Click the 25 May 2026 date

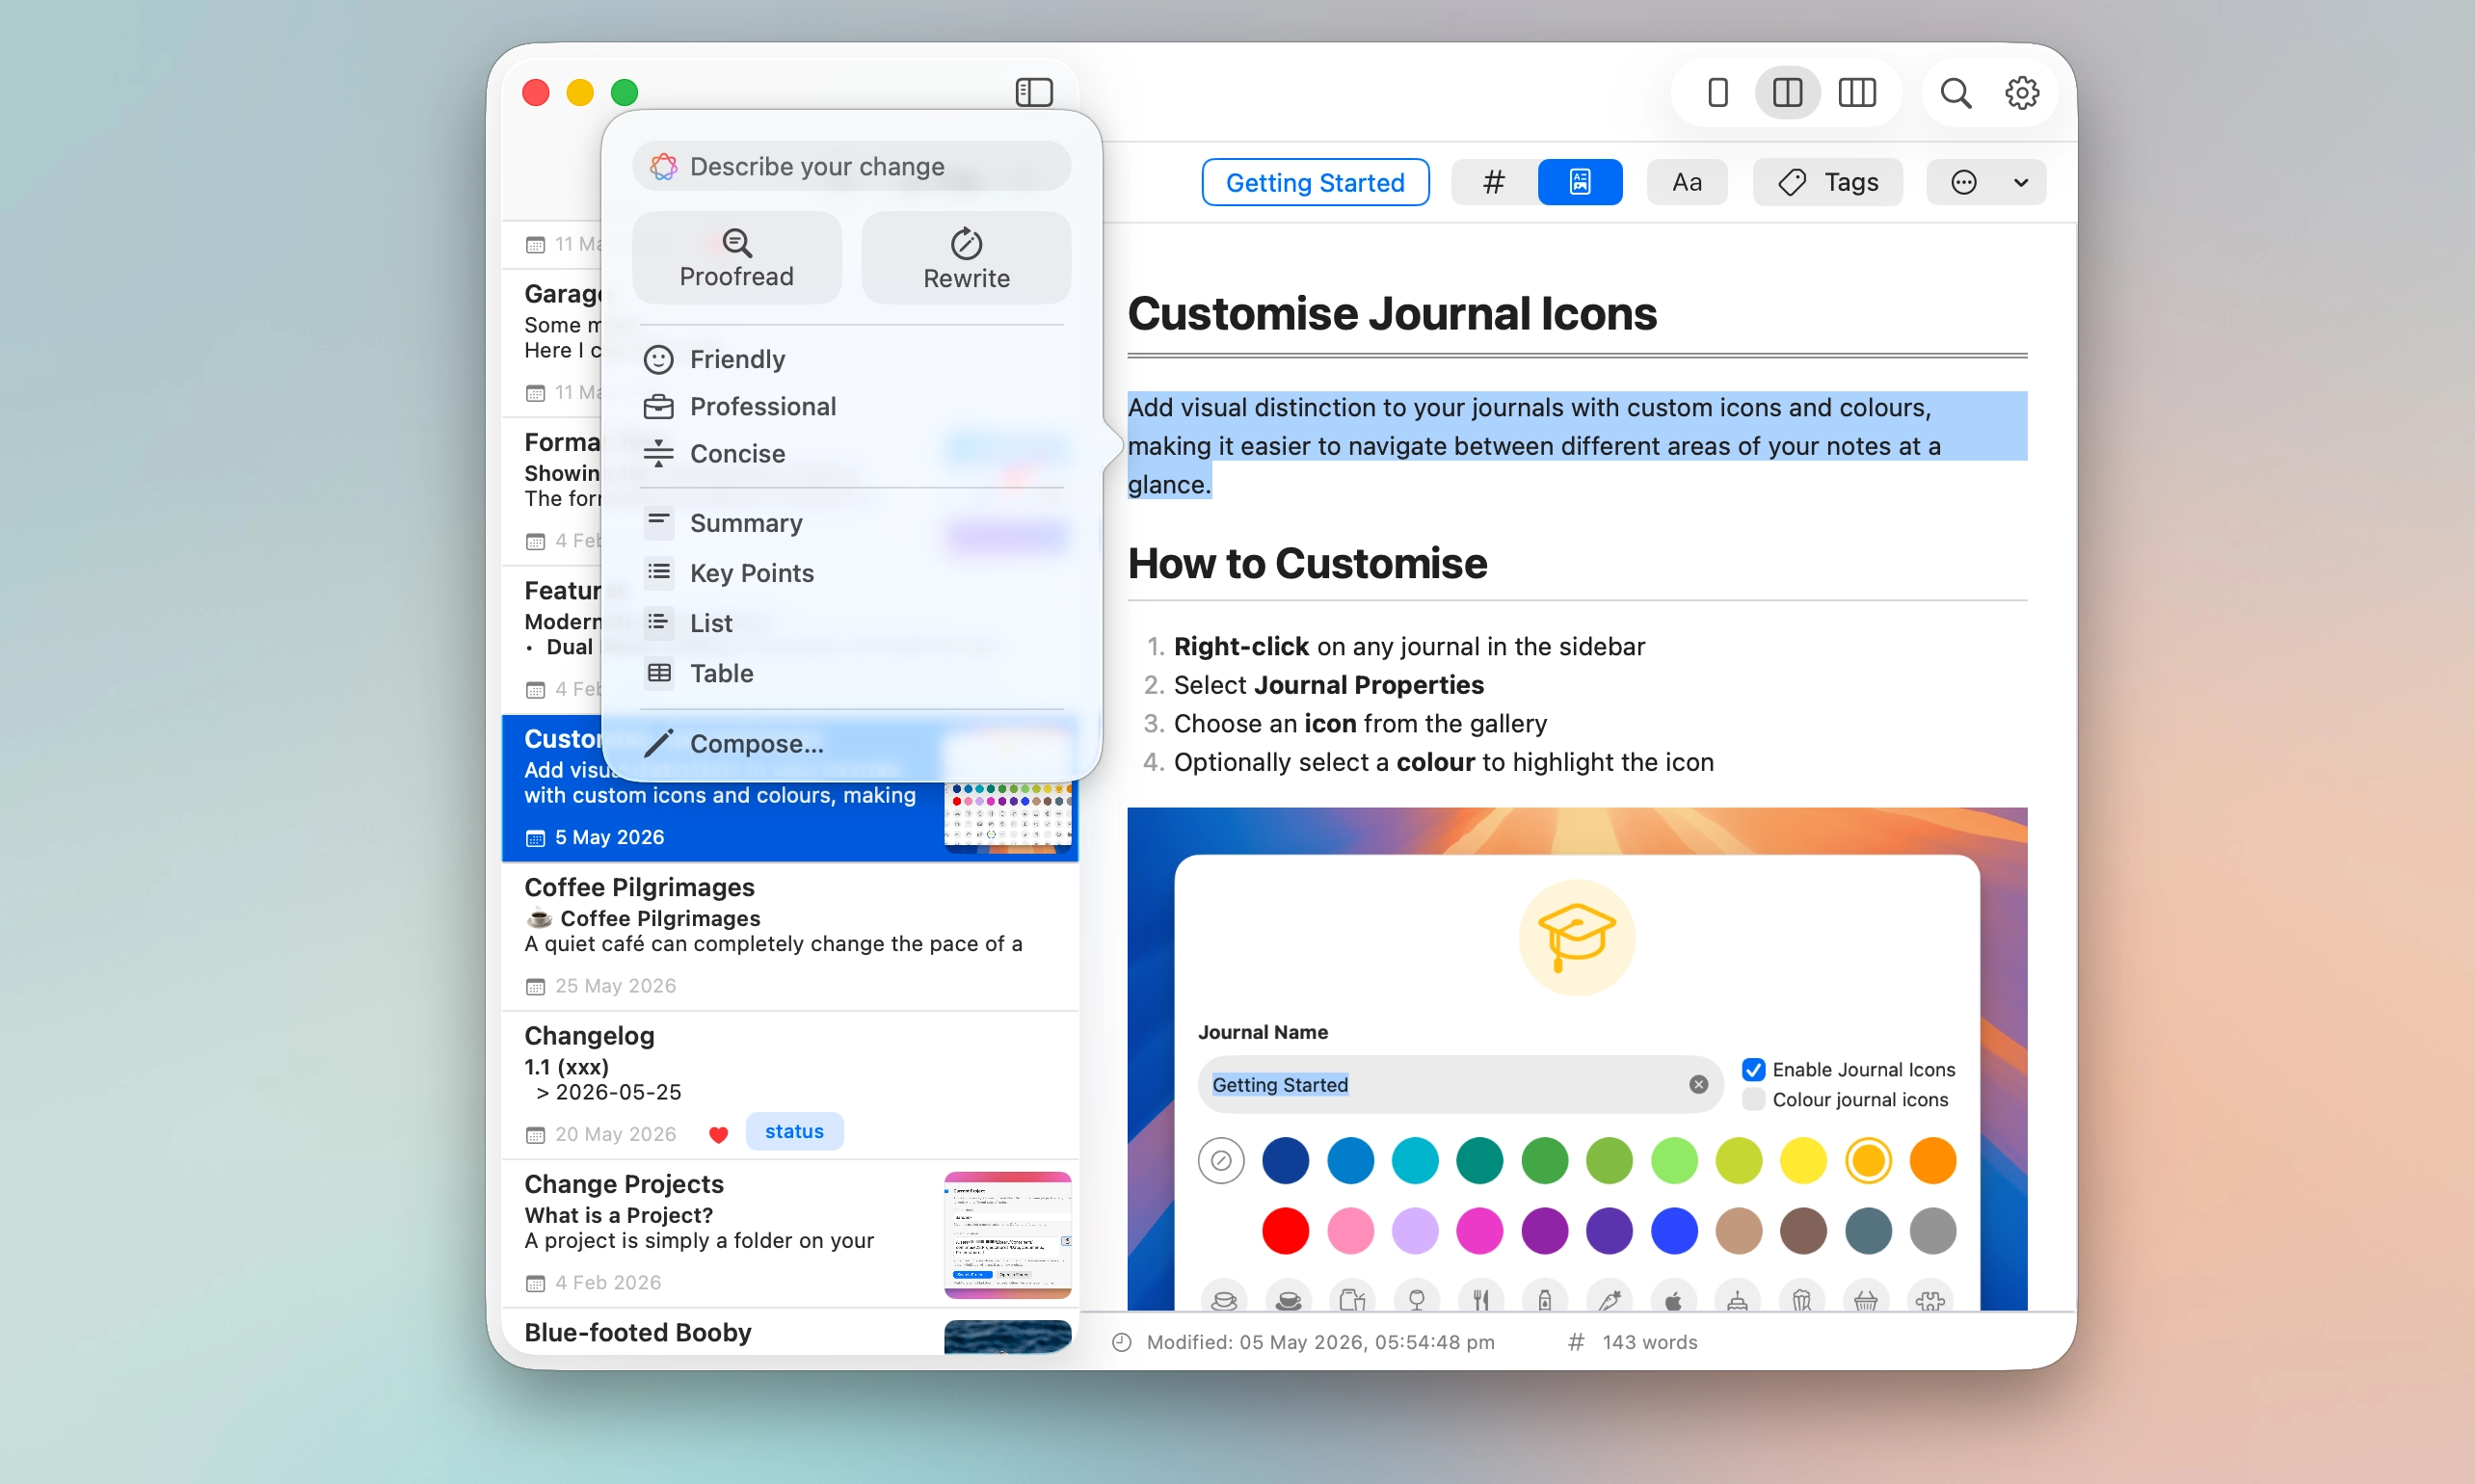[x=615, y=985]
